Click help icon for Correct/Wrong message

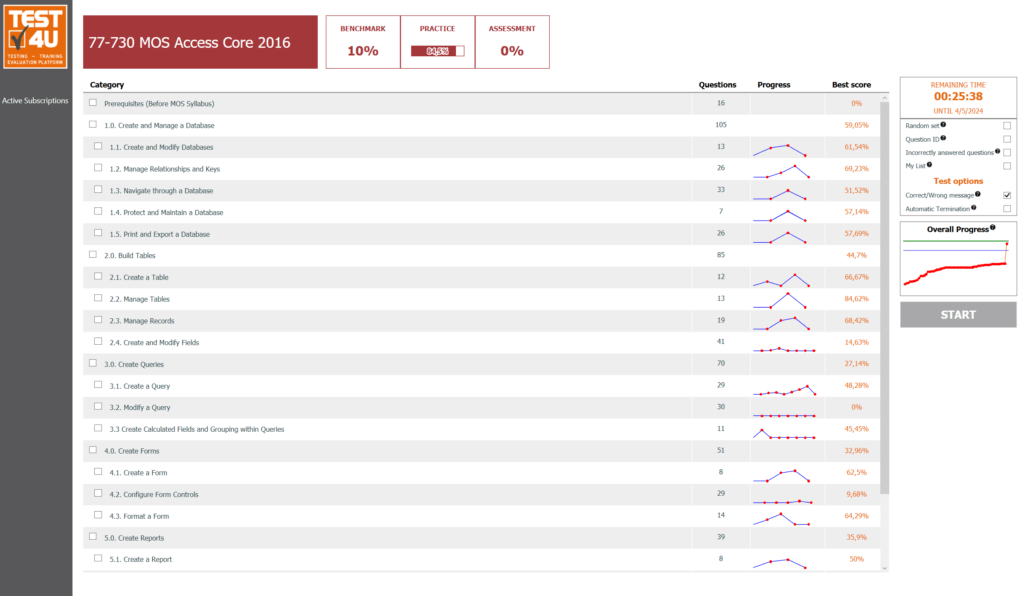click(977, 194)
